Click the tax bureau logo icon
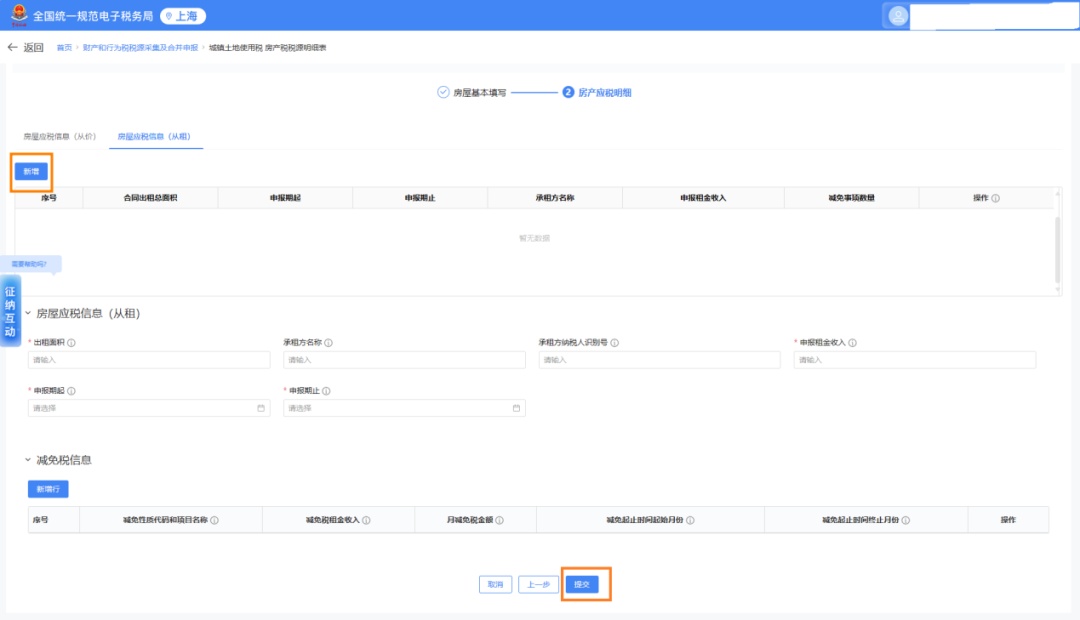 19,15
